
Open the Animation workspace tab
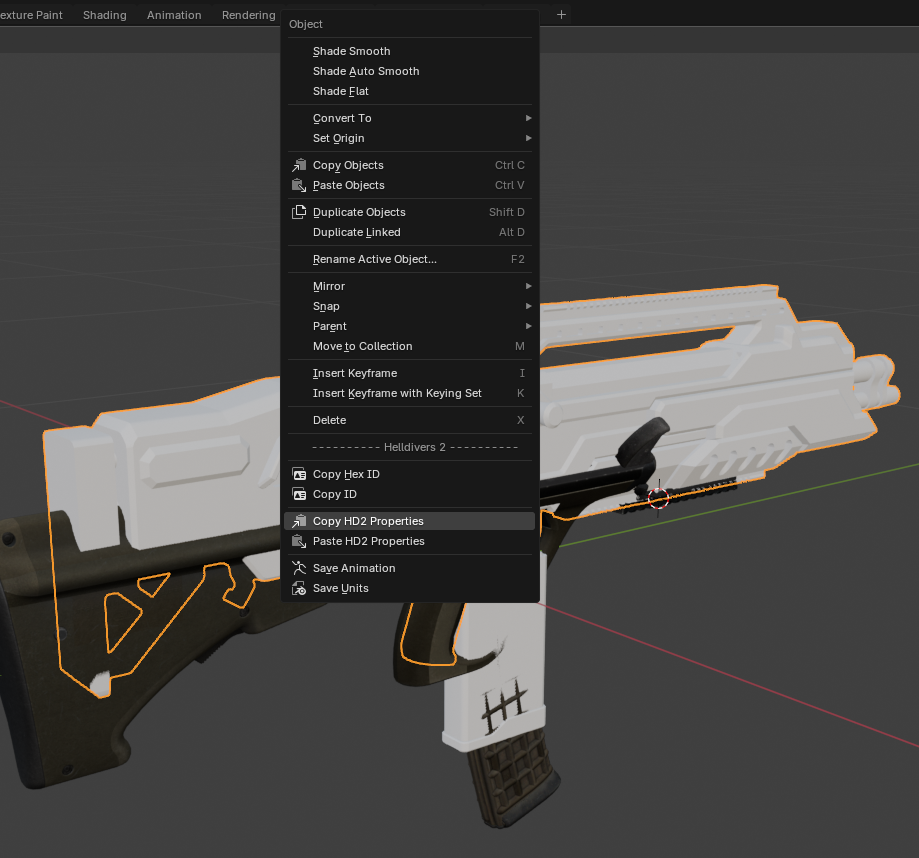click(174, 15)
